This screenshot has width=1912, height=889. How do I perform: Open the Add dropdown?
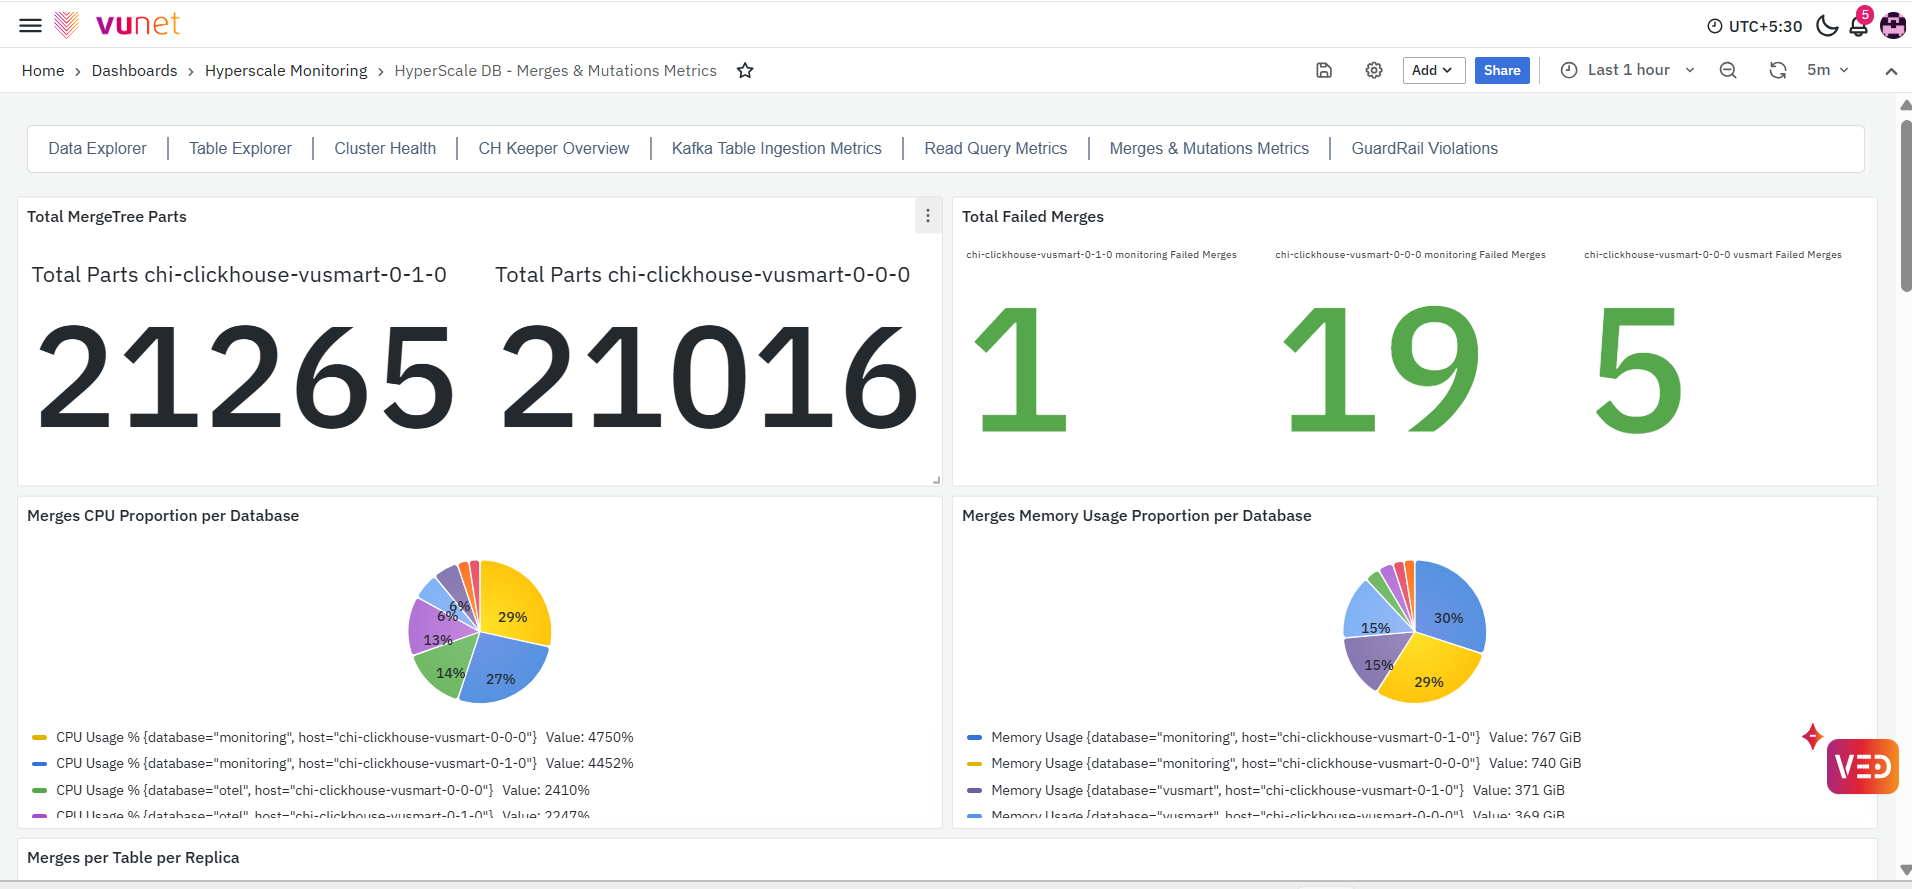[x=1434, y=70]
